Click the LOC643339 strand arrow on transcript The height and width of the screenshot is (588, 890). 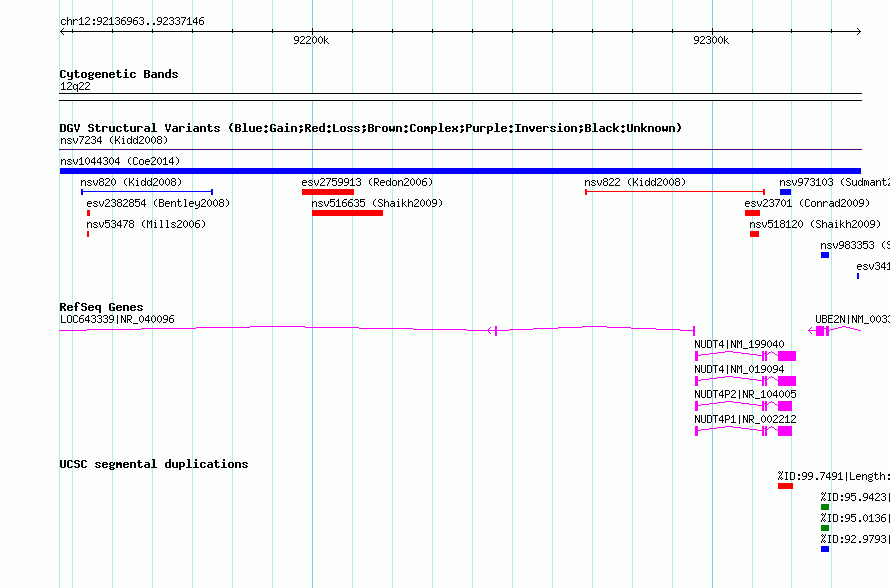point(492,330)
